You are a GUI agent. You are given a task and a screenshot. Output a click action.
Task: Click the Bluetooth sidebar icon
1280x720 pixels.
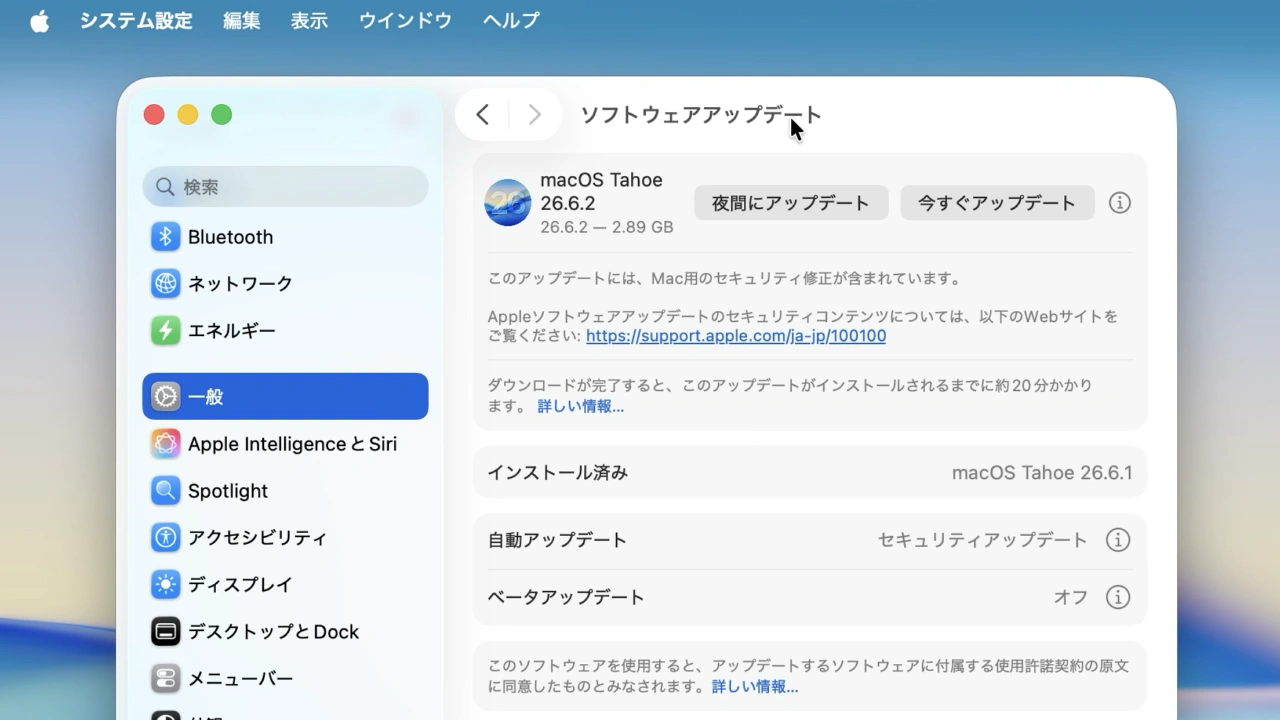click(165, 237)
